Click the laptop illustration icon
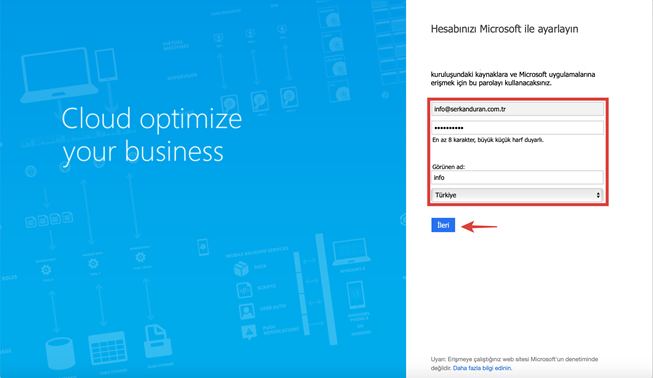Image resolution: width=653 pixels, height=378 pixels. pyautogui.click(x=58, y=75)
